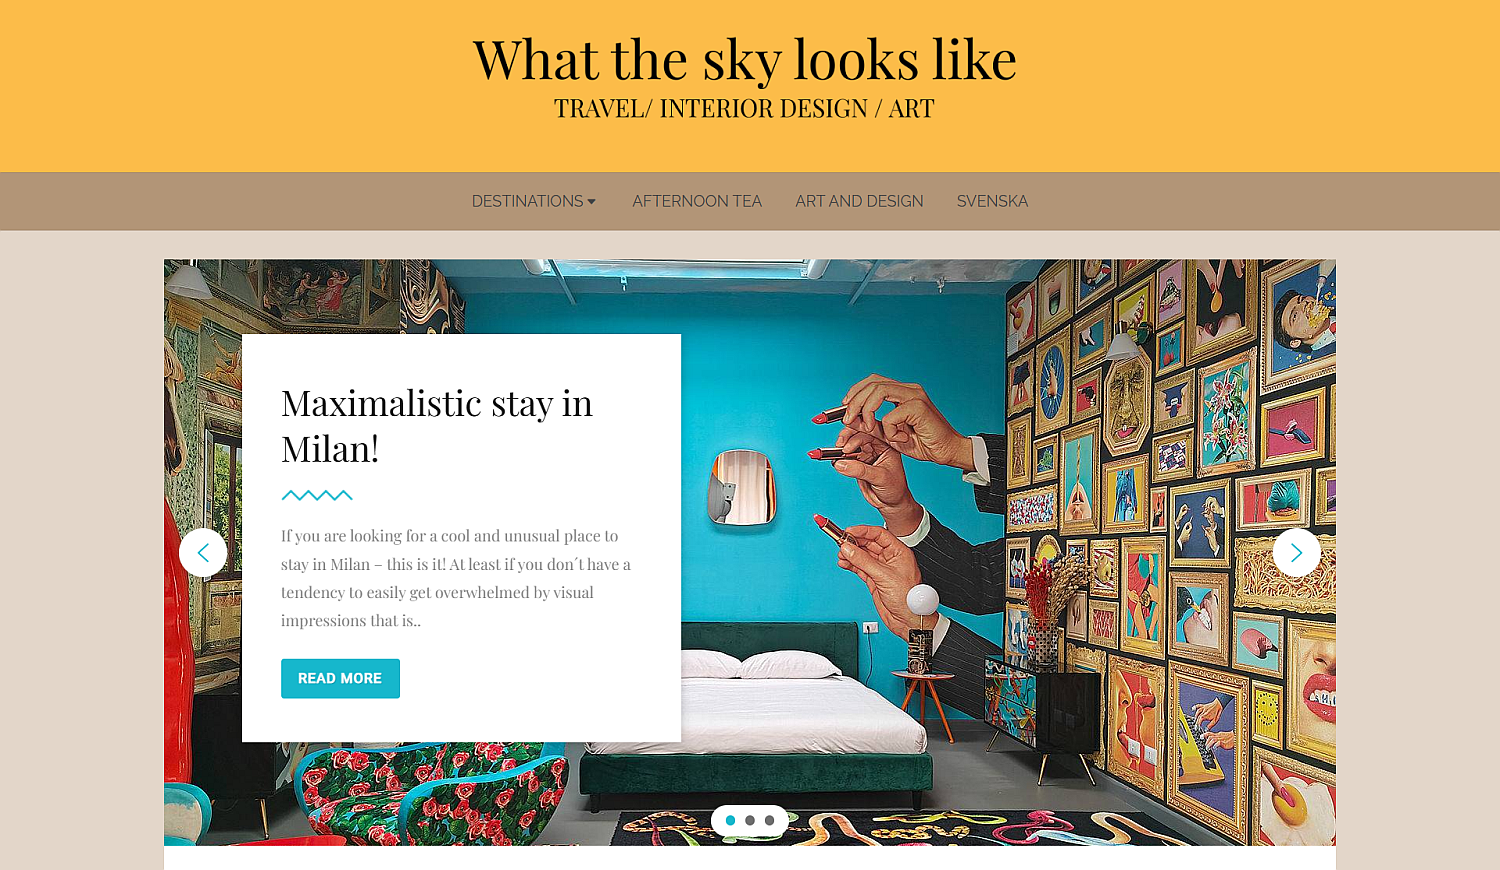Click the floral armchair in the slide photo

coord(420,795)
